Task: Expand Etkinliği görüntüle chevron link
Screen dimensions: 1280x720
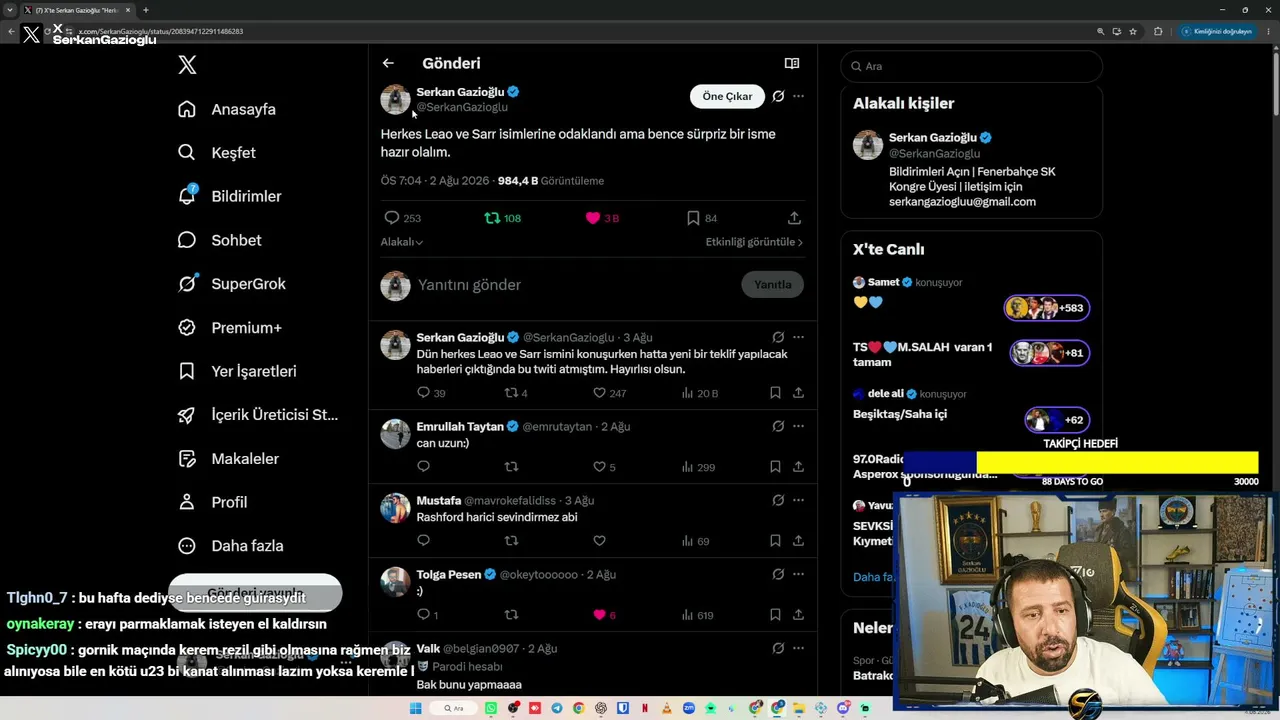Action: 754,242
